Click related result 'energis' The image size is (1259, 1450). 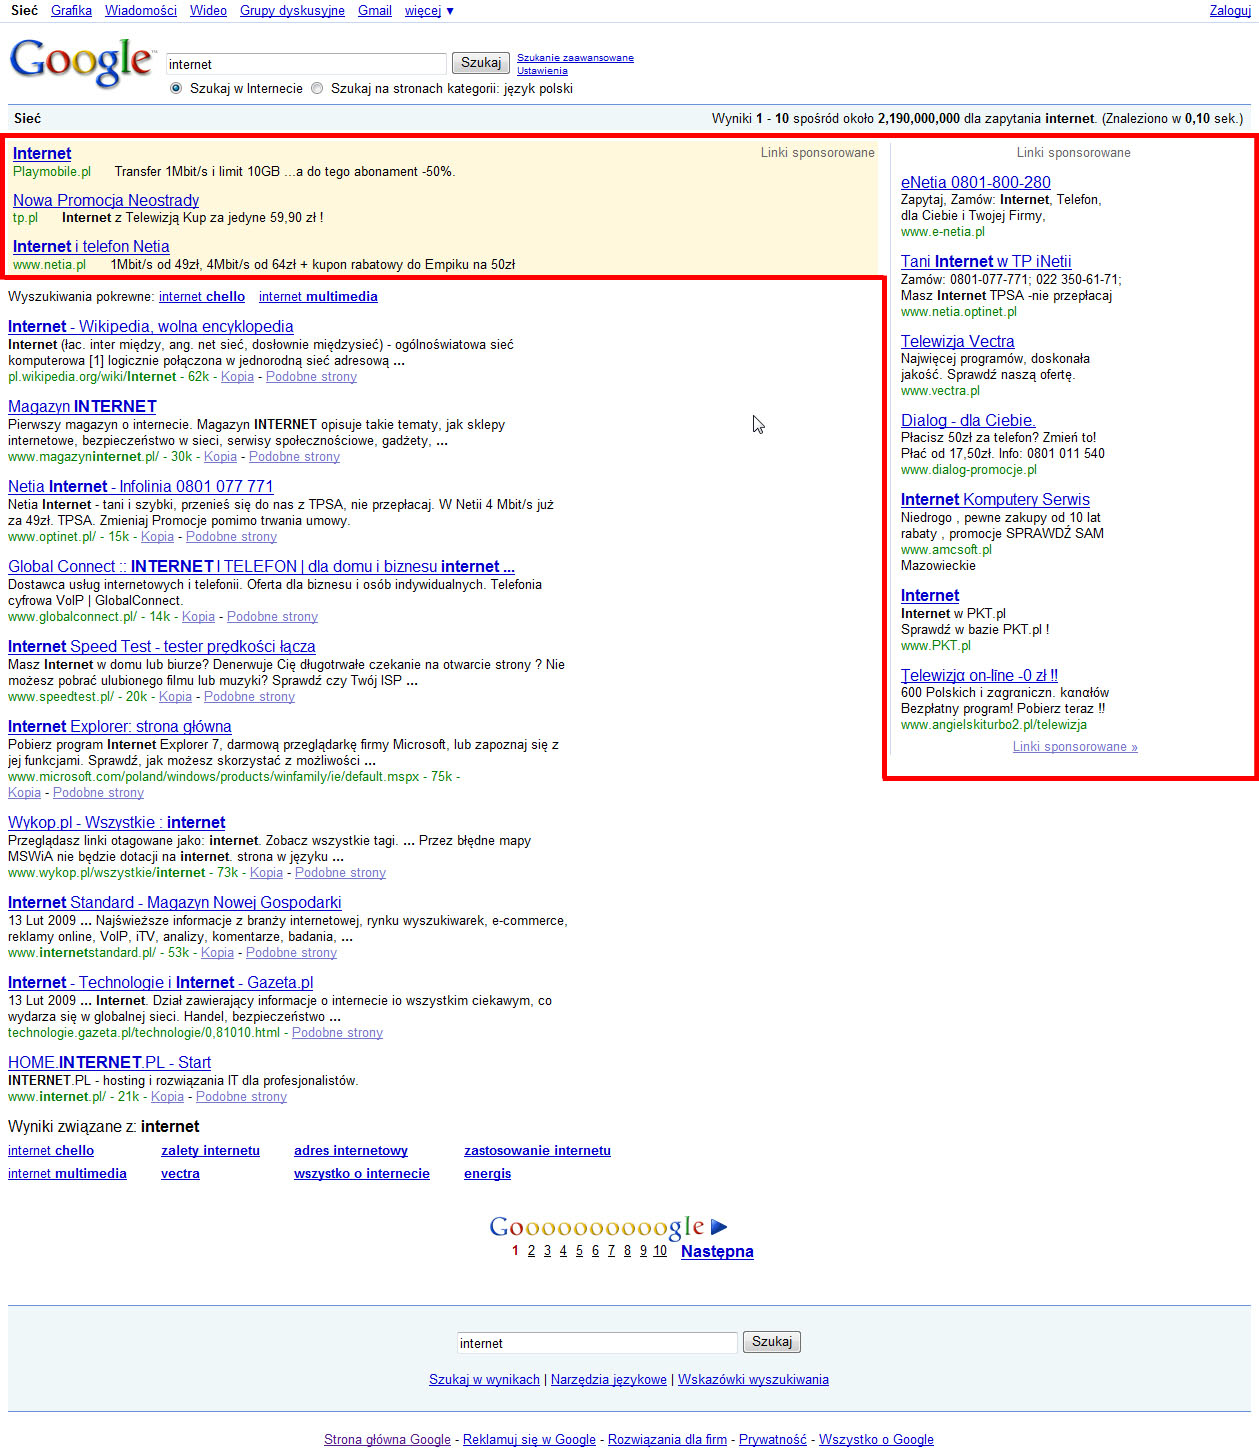(x=487, y=1173)
